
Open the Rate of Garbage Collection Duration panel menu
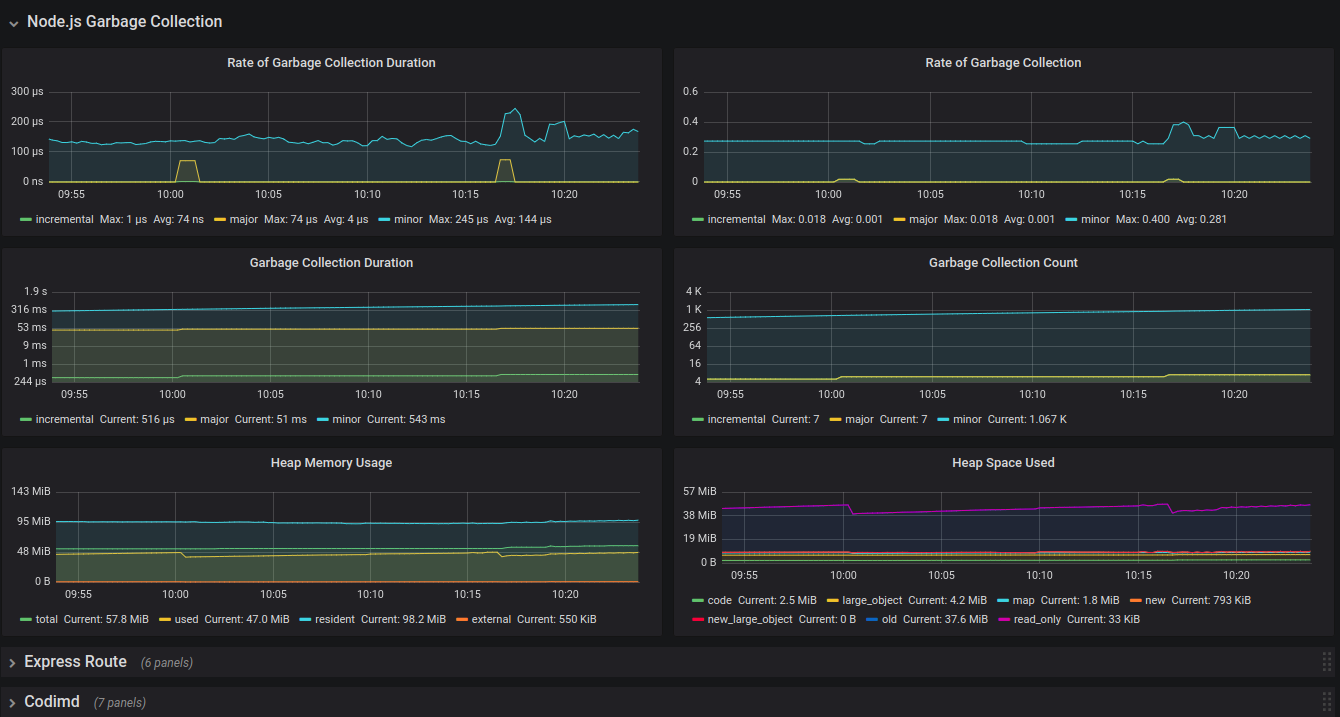pos(331,63)
